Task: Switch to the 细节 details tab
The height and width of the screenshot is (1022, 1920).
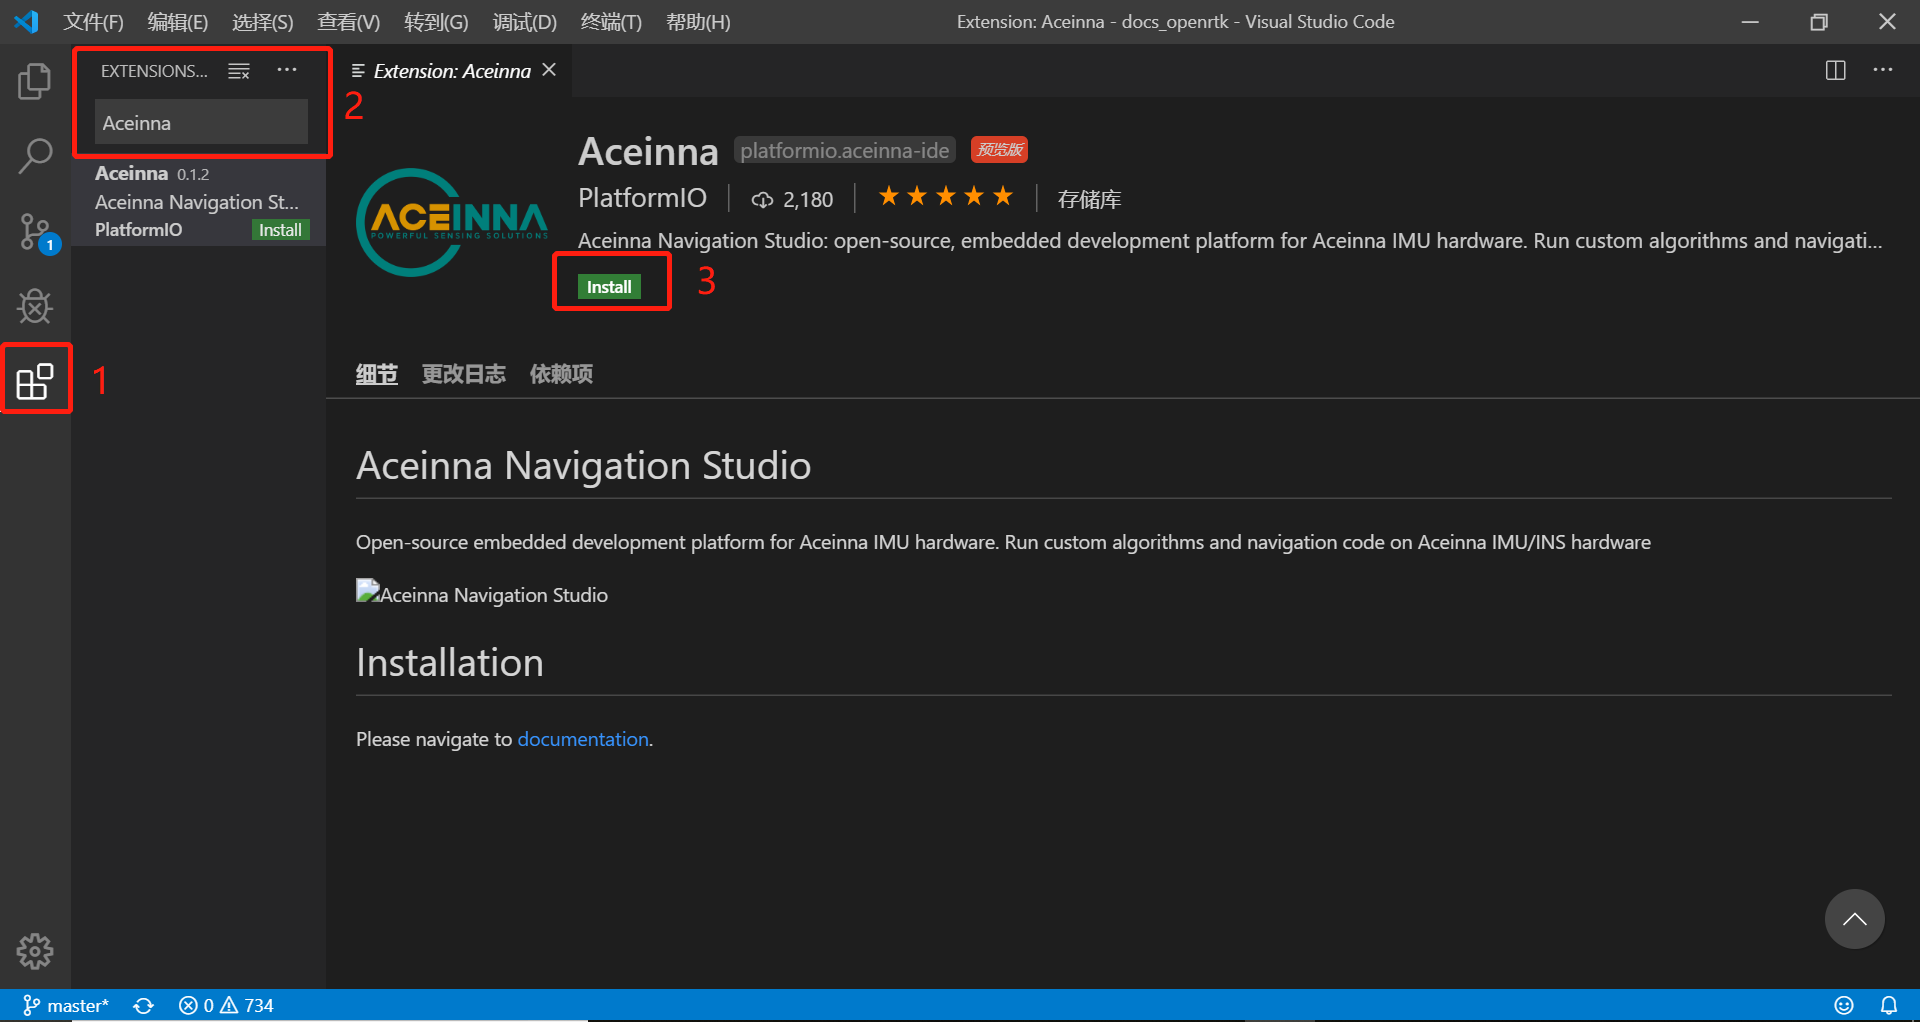Action: click(x=377, y=374)
